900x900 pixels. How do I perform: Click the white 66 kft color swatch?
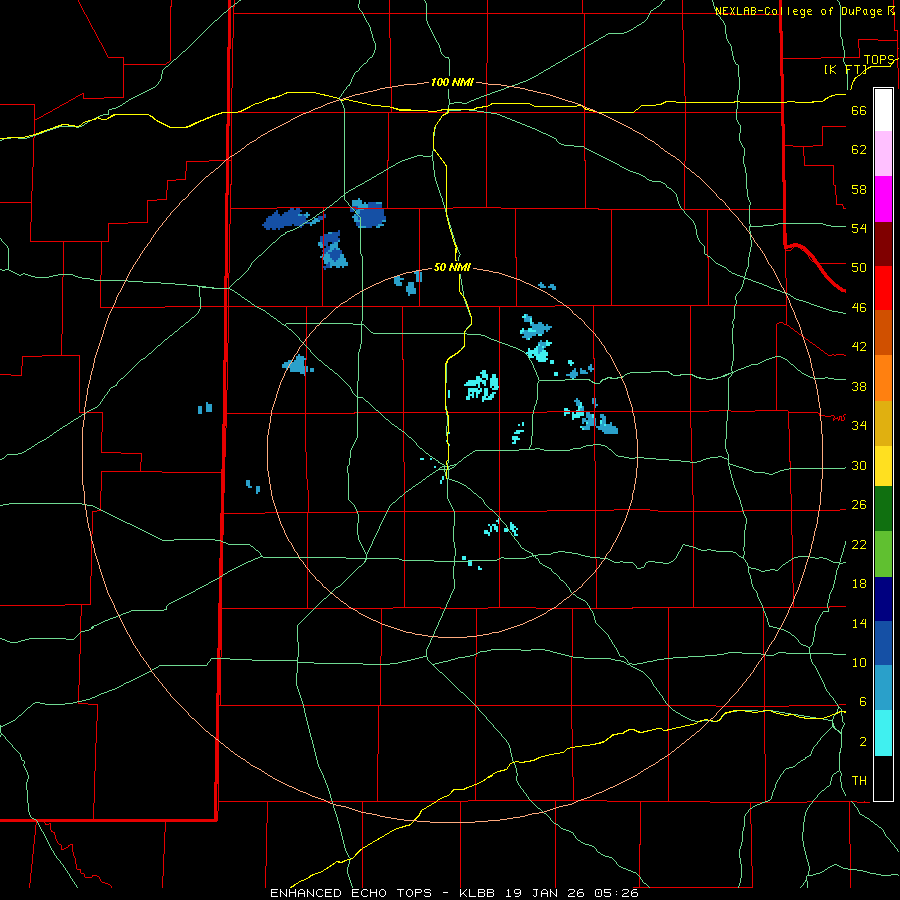click(883, 110)
